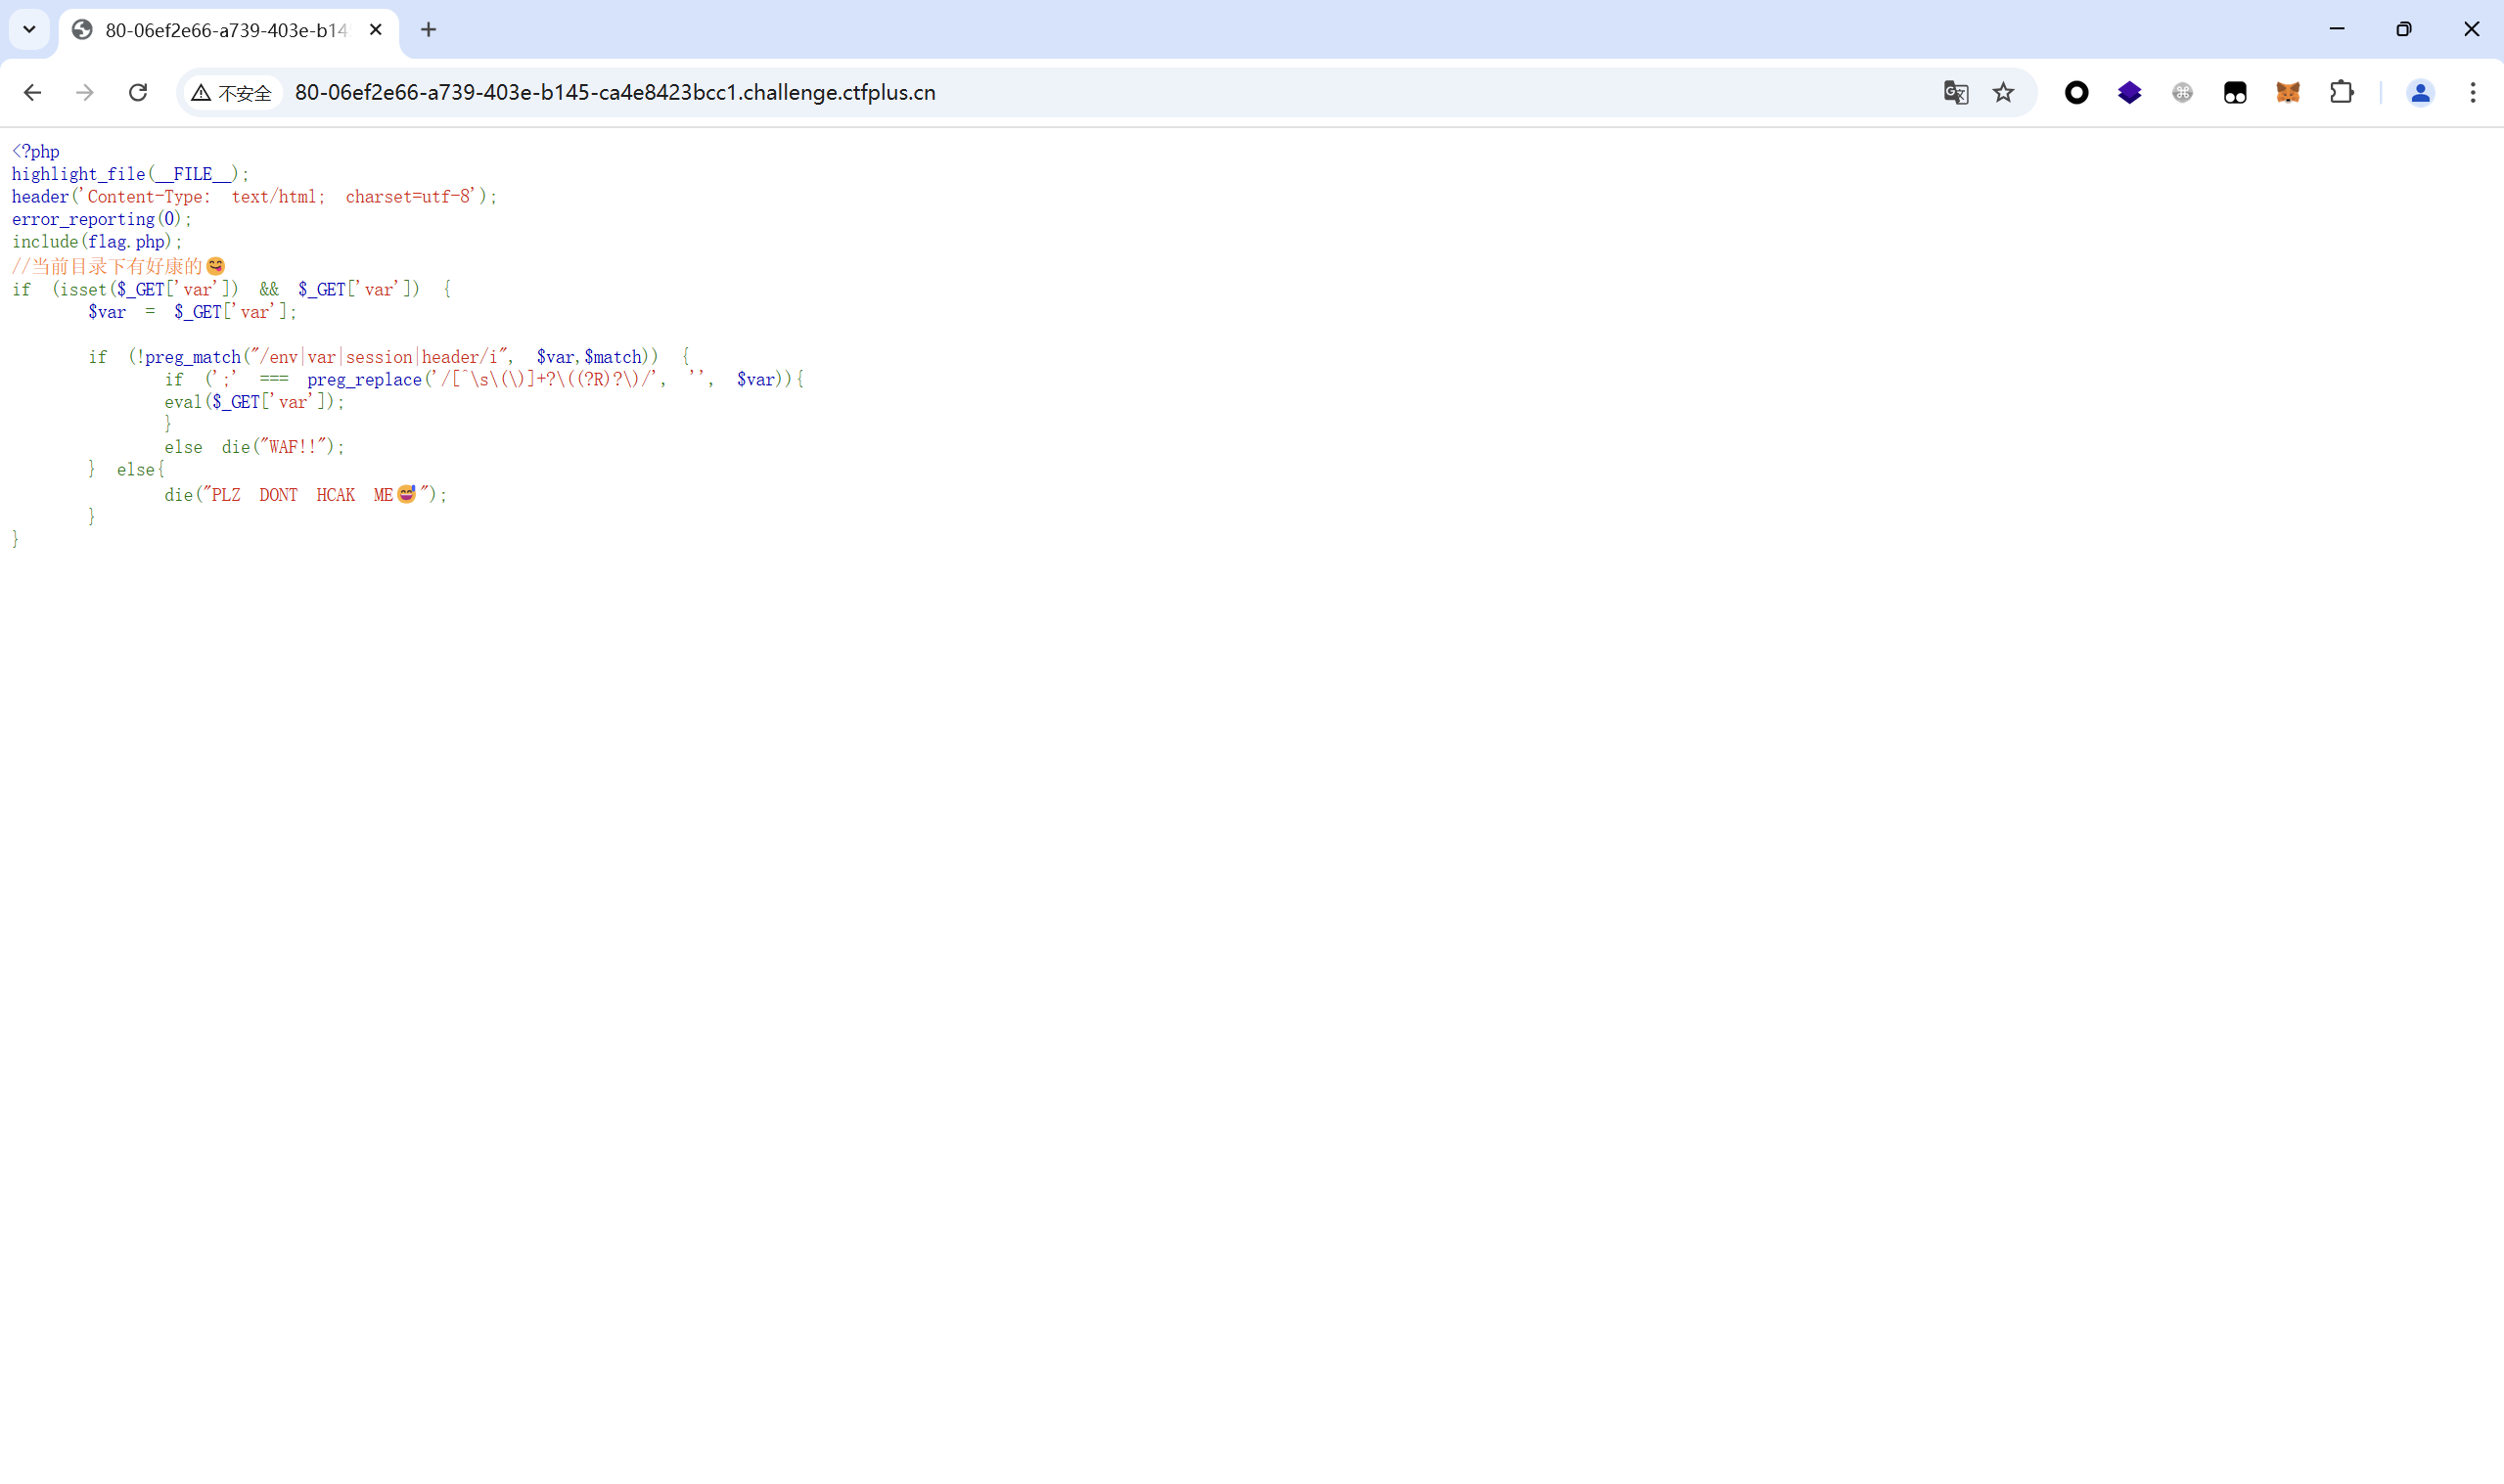
Task: Go back to the previous page
Action: 32,93
